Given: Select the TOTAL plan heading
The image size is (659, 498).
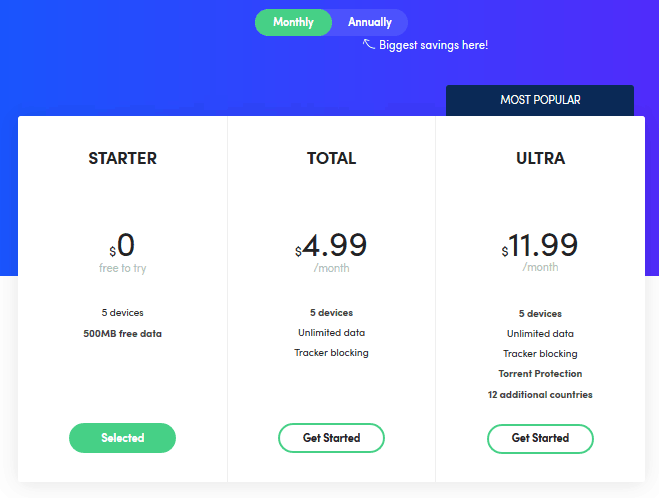Looking at the screenshot, I should (331, 158).
